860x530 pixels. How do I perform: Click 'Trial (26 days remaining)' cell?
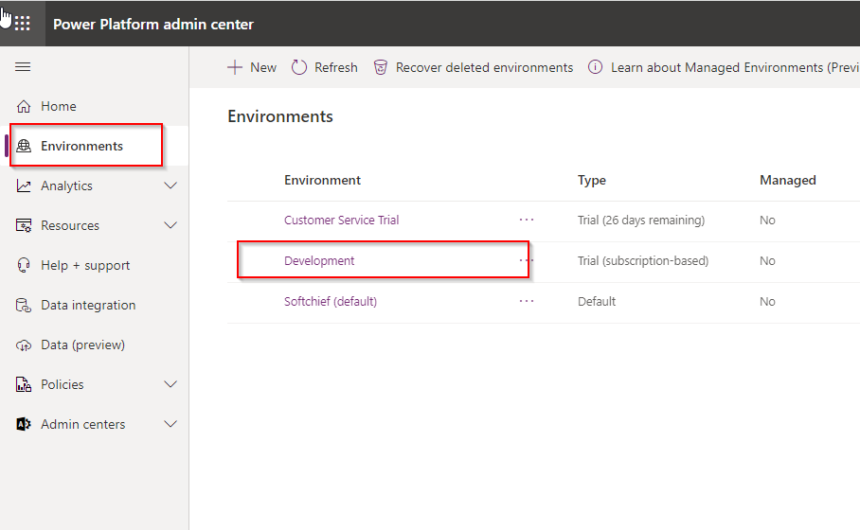pos(641,220)
